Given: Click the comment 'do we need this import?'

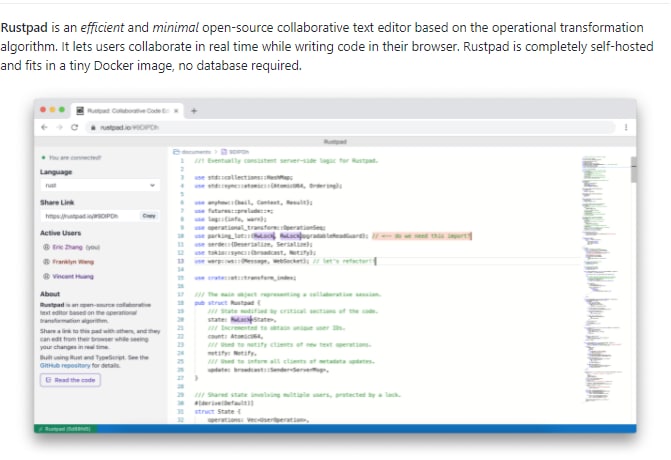Looking at the screenshot, I should 422,236.
